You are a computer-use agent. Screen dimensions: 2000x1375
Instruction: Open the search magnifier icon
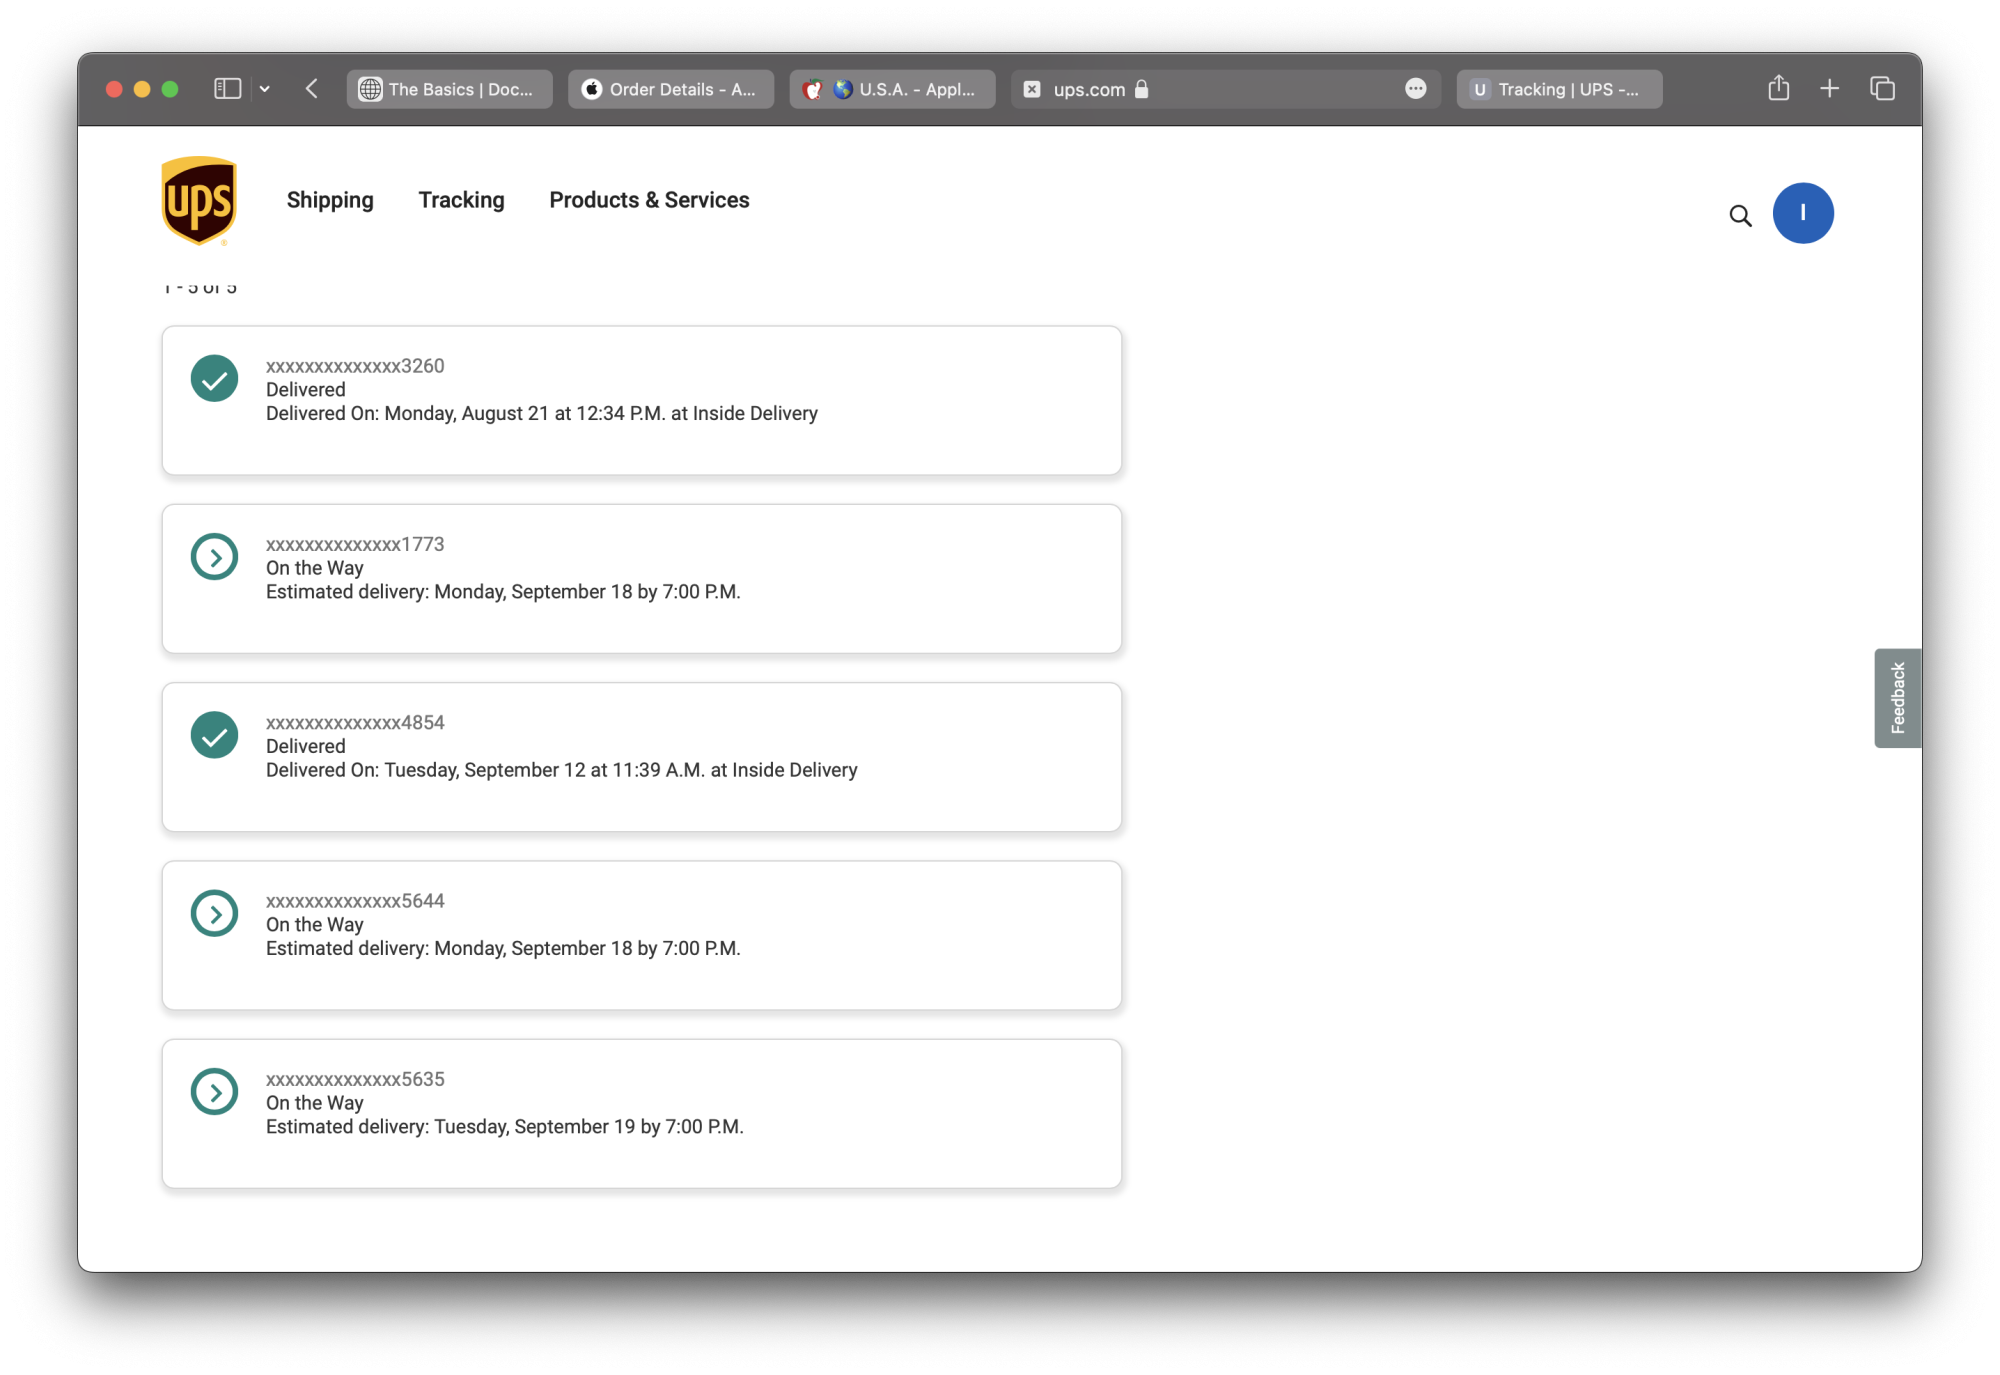pyautogui.click(x=1740, y=216)
